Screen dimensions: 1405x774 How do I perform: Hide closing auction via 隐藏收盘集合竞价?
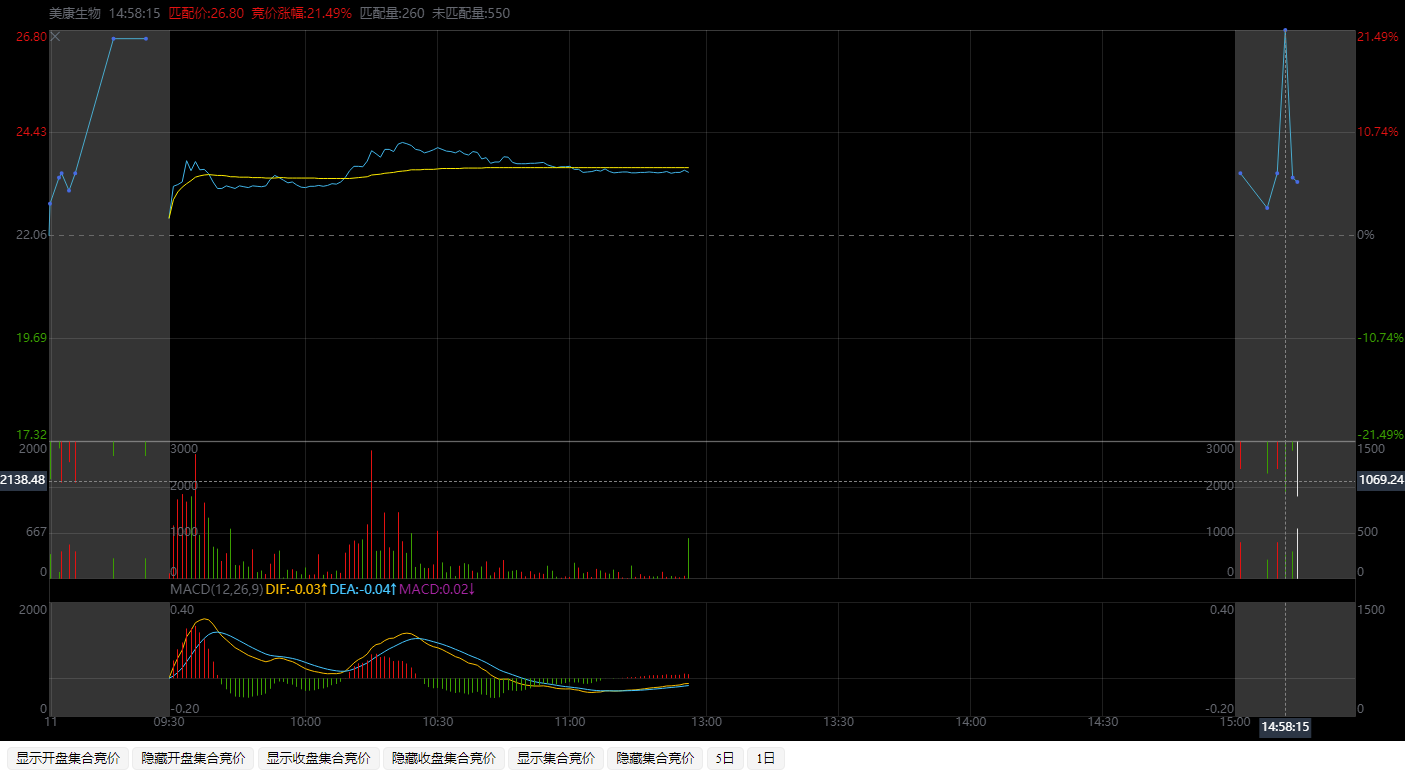point(443,759)
